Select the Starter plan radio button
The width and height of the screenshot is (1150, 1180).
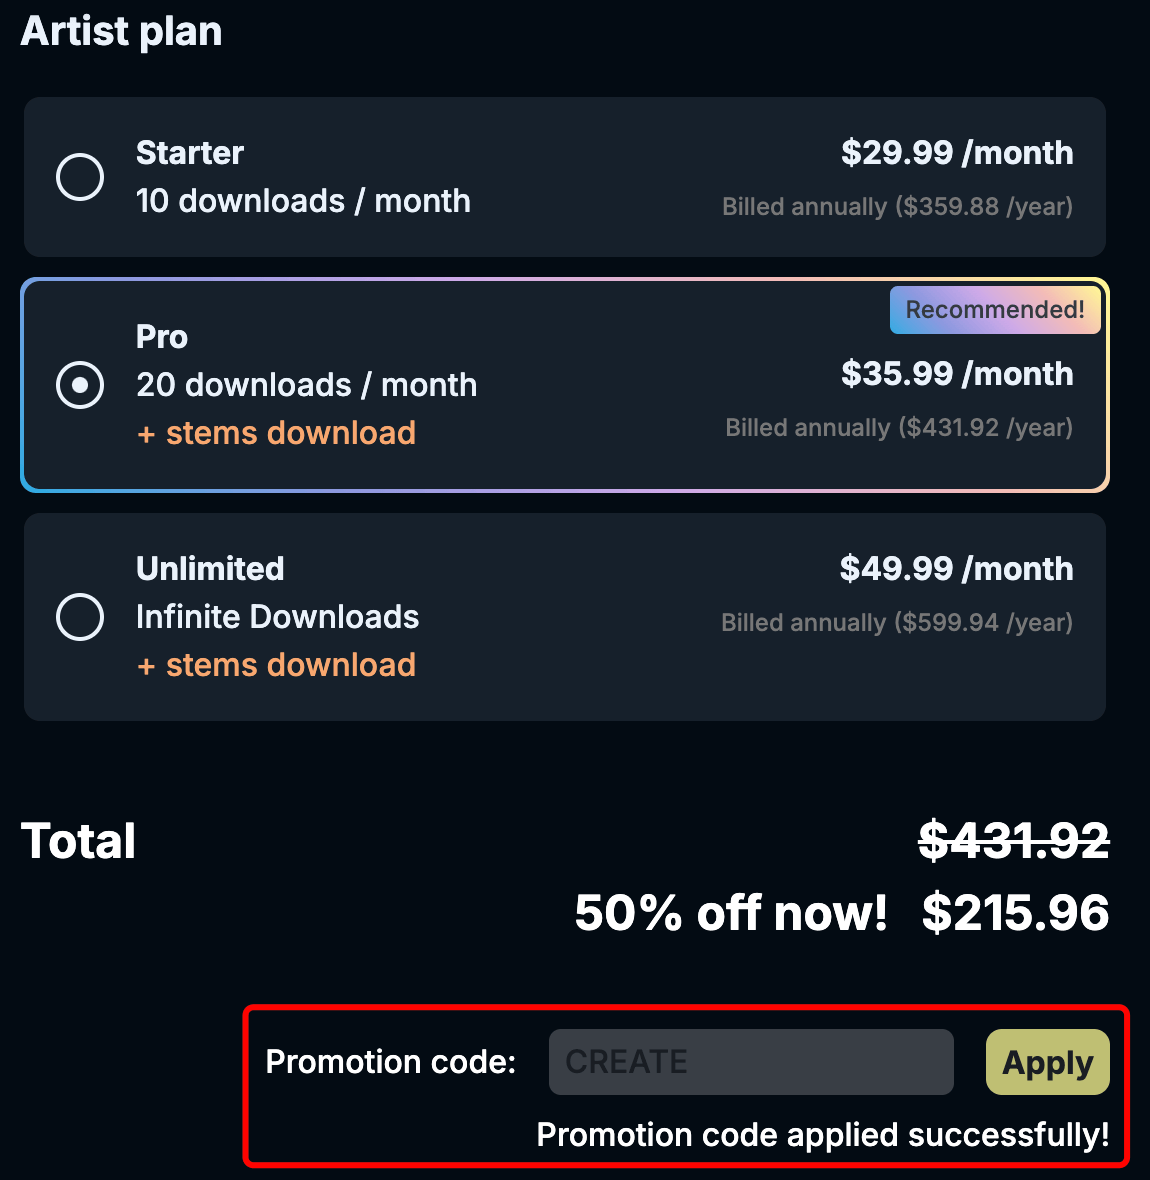[x=80, y=177]
